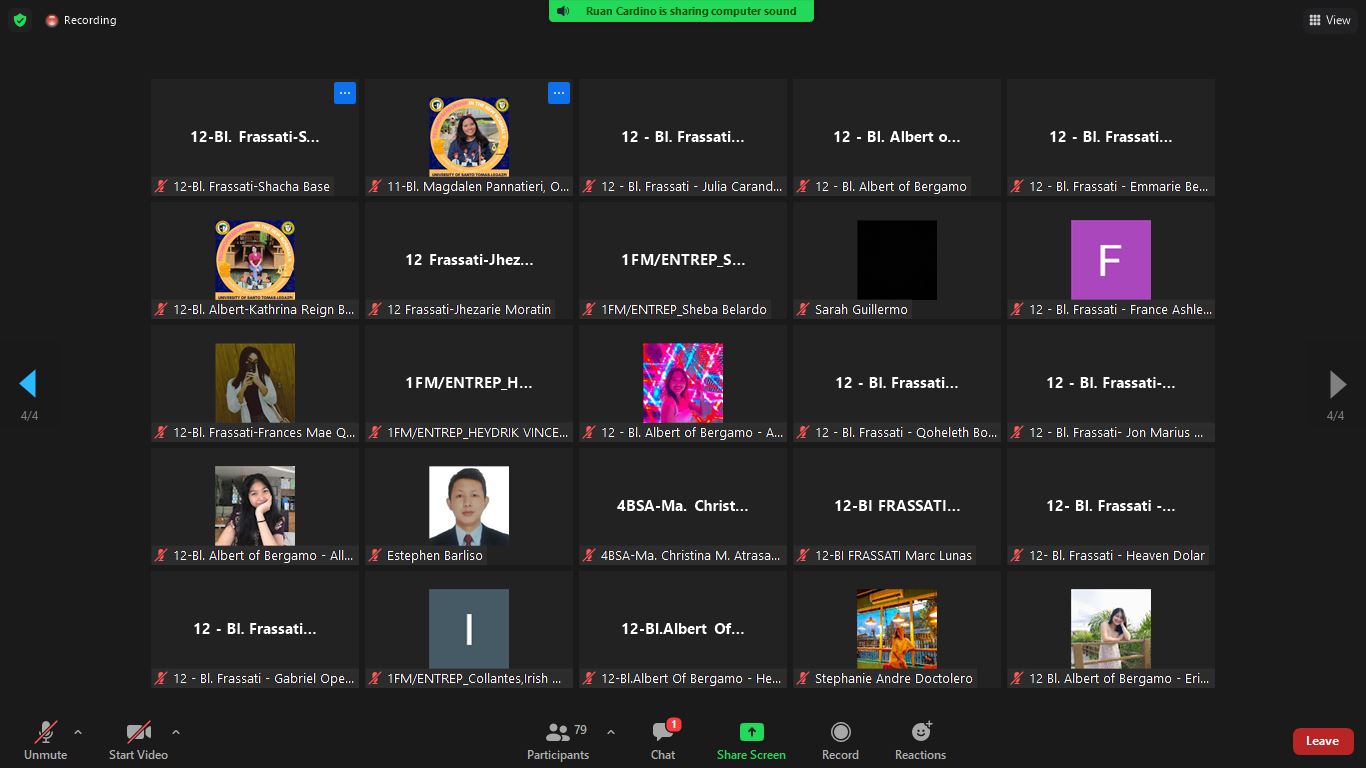Click the right gallery page arrow

click(1337, 384)
